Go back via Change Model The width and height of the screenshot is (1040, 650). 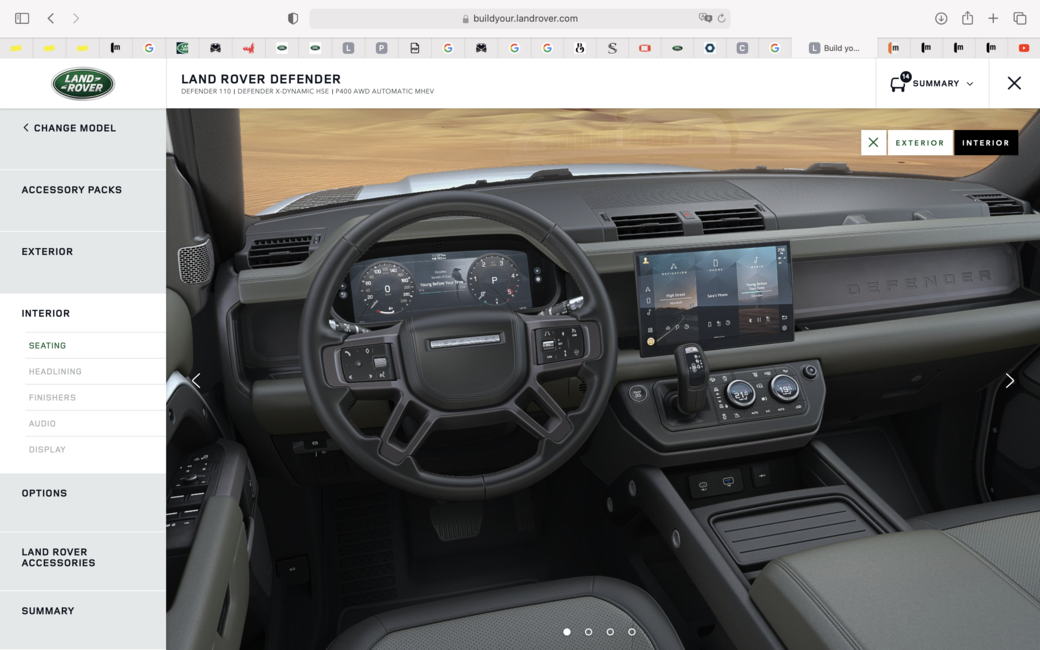[70, 128]
